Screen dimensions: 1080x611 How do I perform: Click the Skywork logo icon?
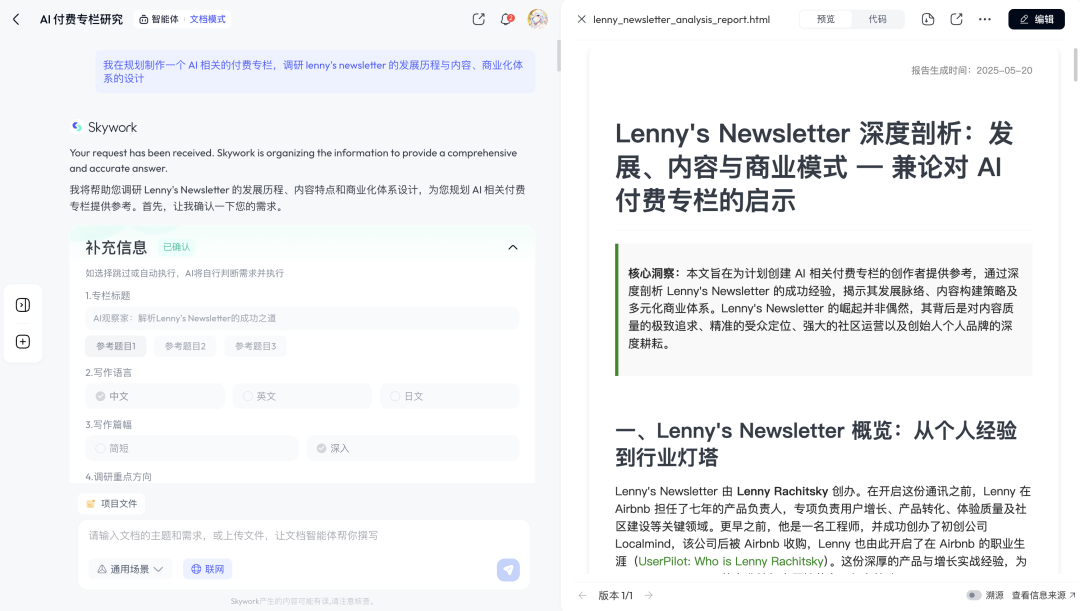(x=76, y=127)
